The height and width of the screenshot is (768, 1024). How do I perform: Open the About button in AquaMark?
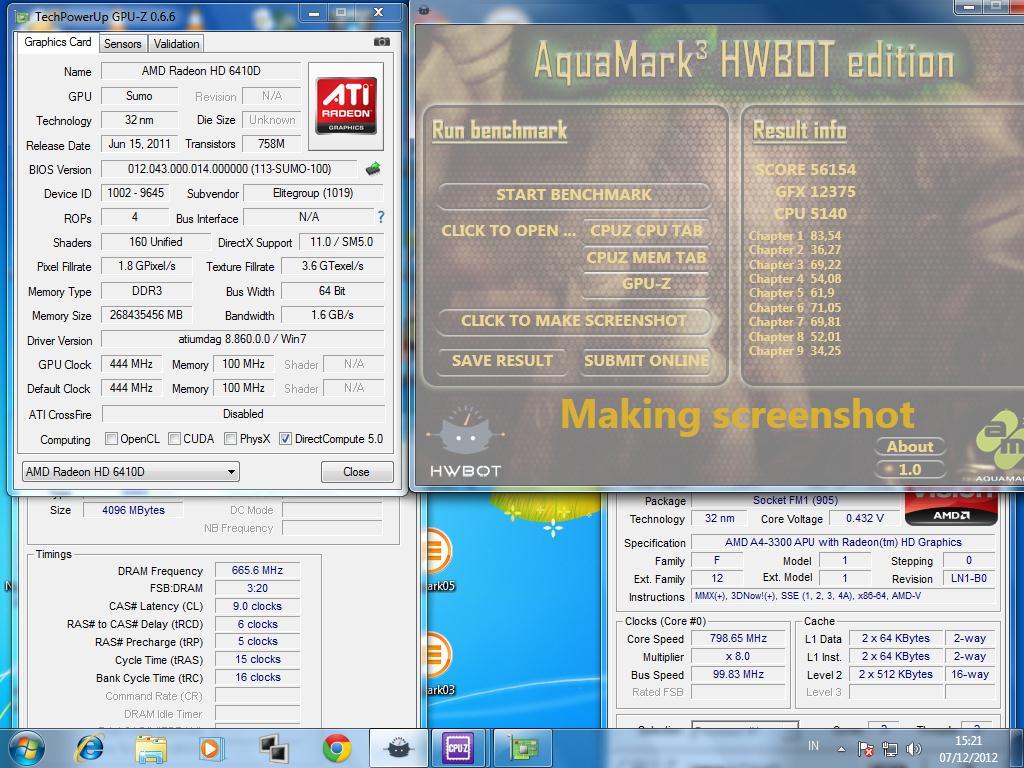point(910,447)
